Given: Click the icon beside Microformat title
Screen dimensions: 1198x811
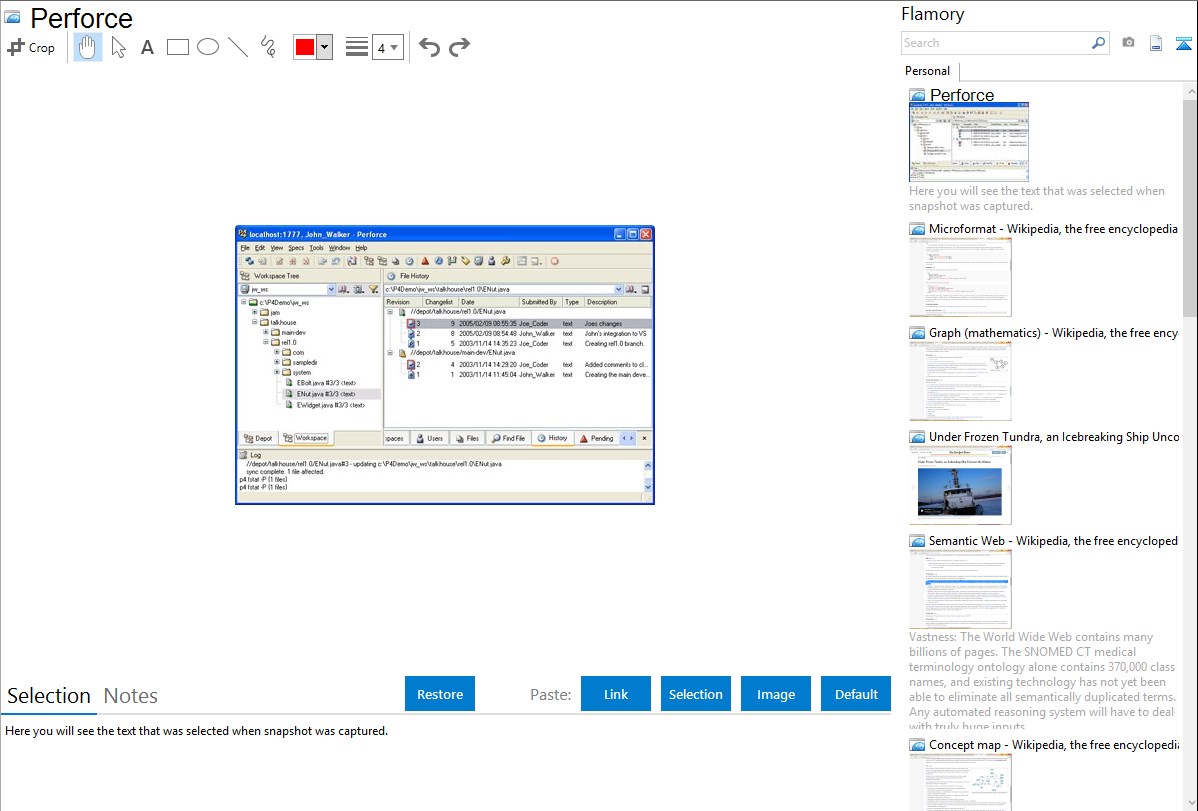Looking at the screenshot, I should pyautogui.click(x=917, y=229).
